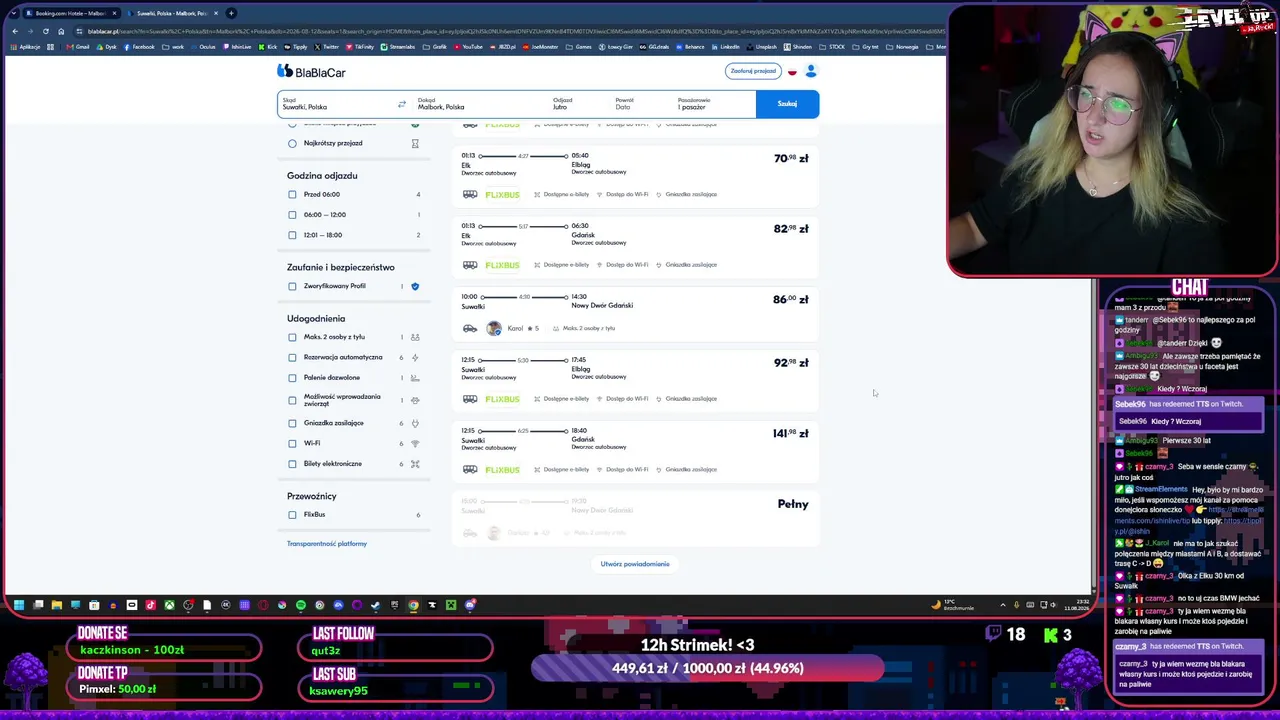This screenshot has width=1280, height=720.
Task: Click FlixBus logo on 141,98 zł trip
Action: [x=503, y=469]
